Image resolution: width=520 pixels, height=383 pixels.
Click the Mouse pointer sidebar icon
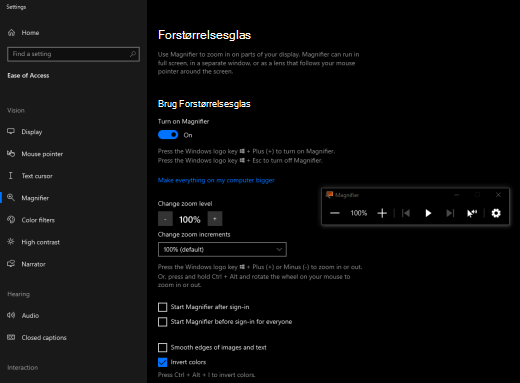click(11, 154)
